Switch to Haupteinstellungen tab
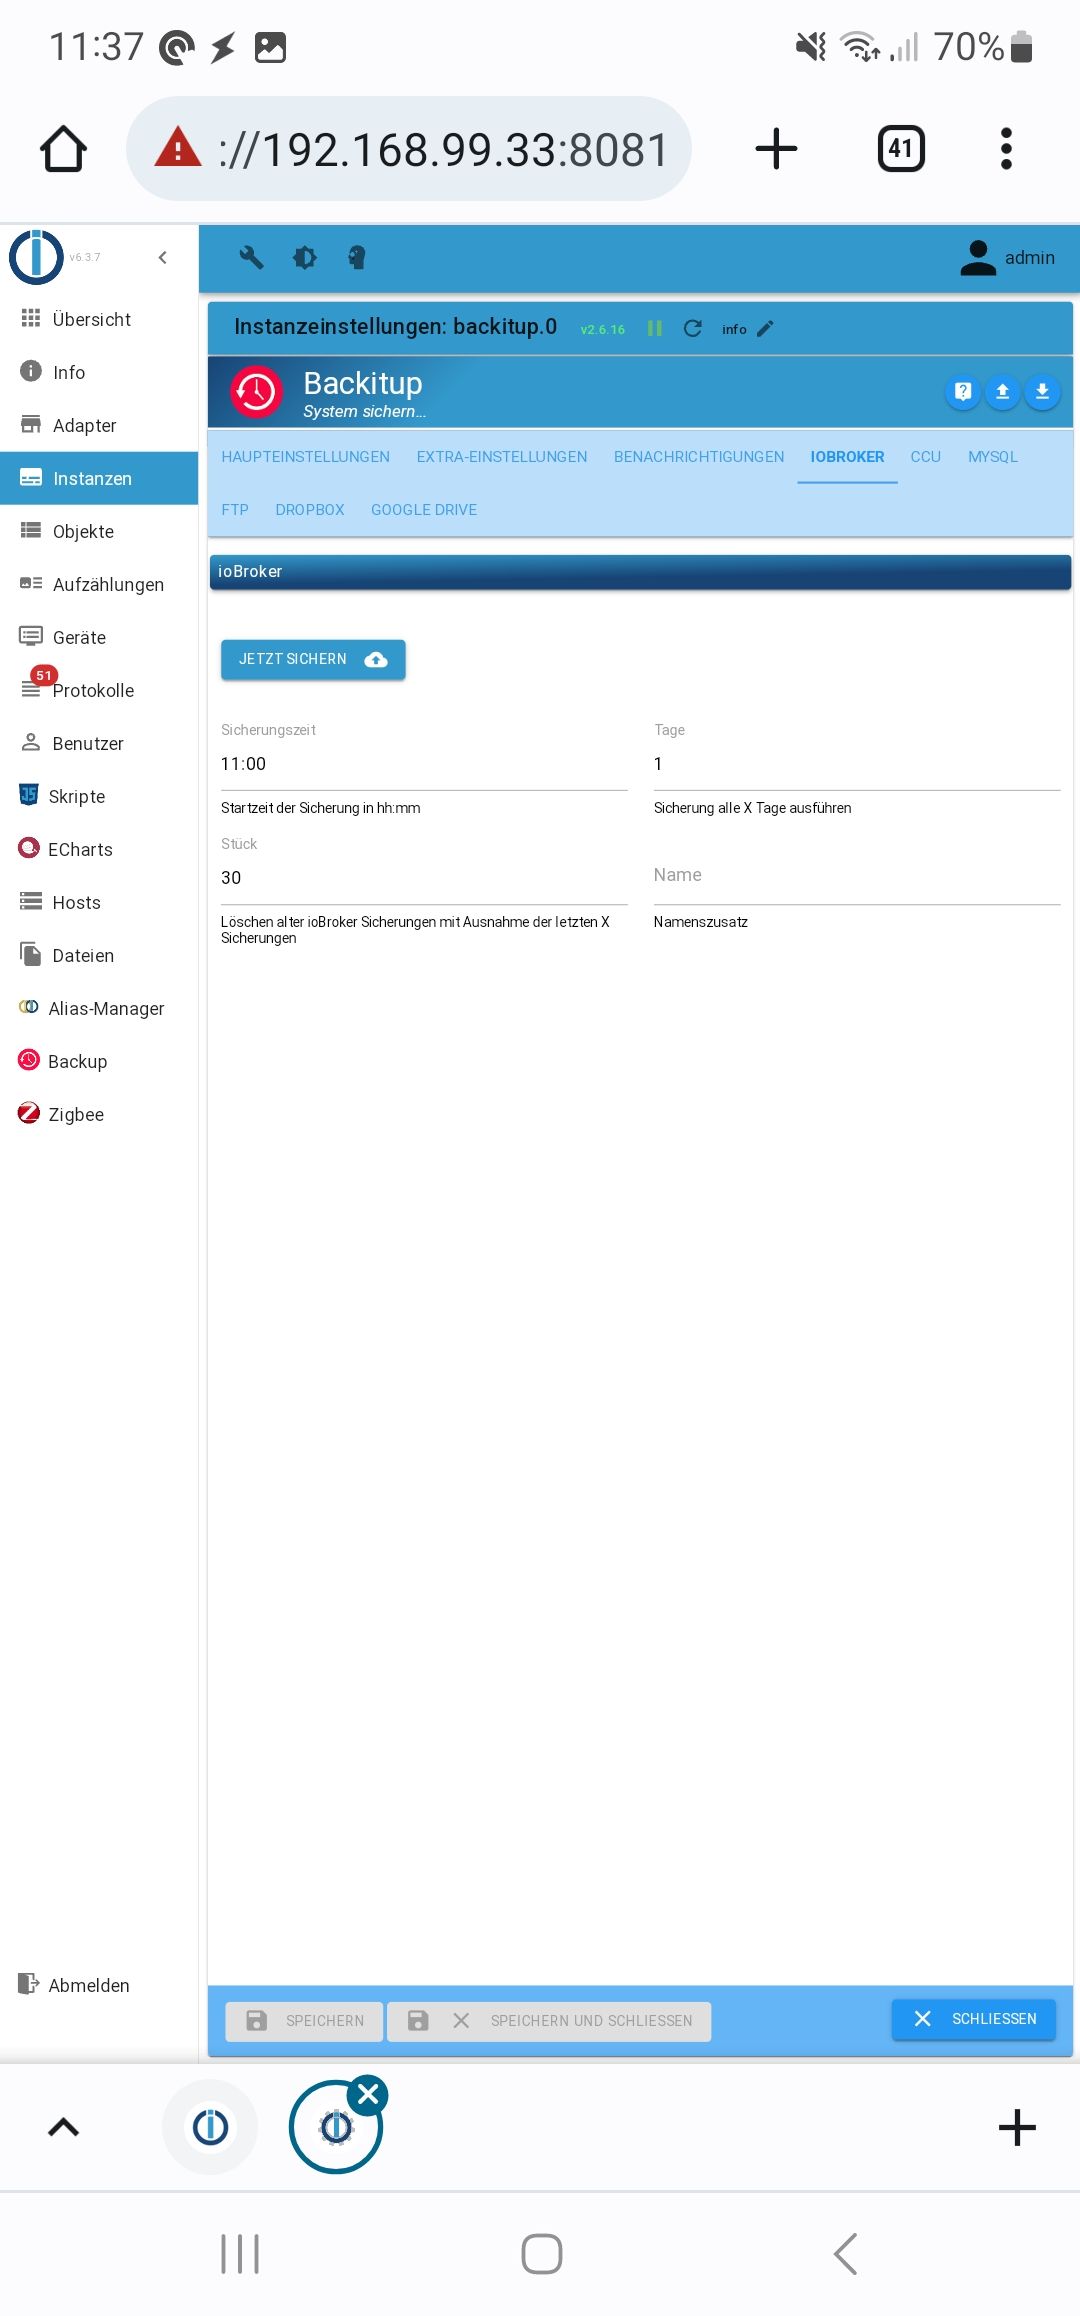The height and width of the screenshot is (2316, 1080). (x=305, y=456)
